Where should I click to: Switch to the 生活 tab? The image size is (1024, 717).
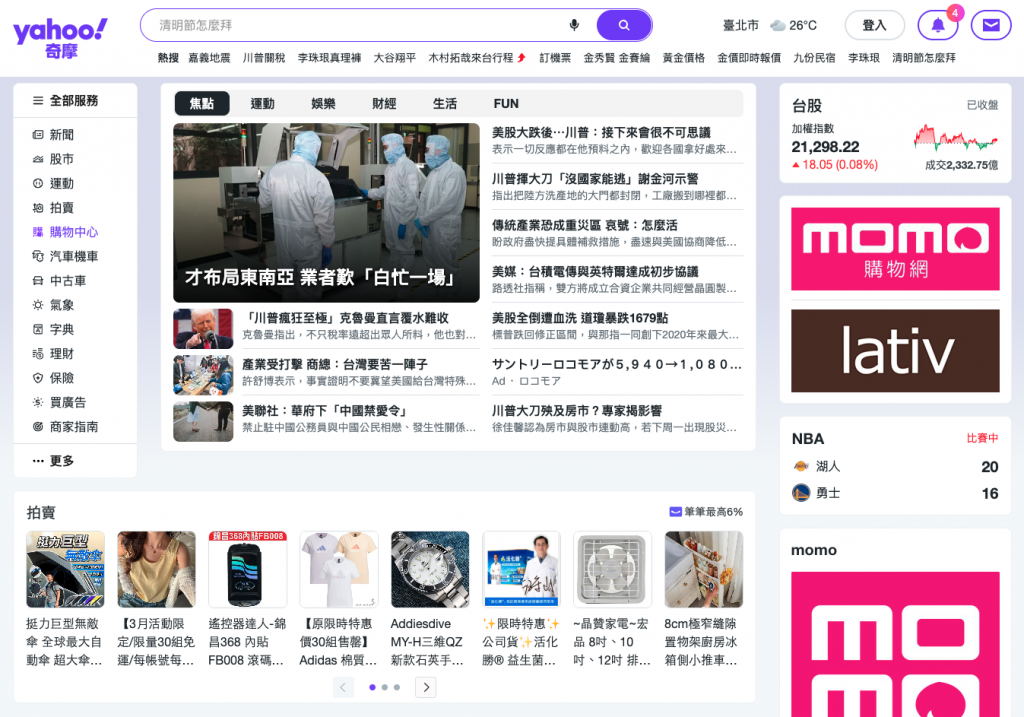pos(445,103)
